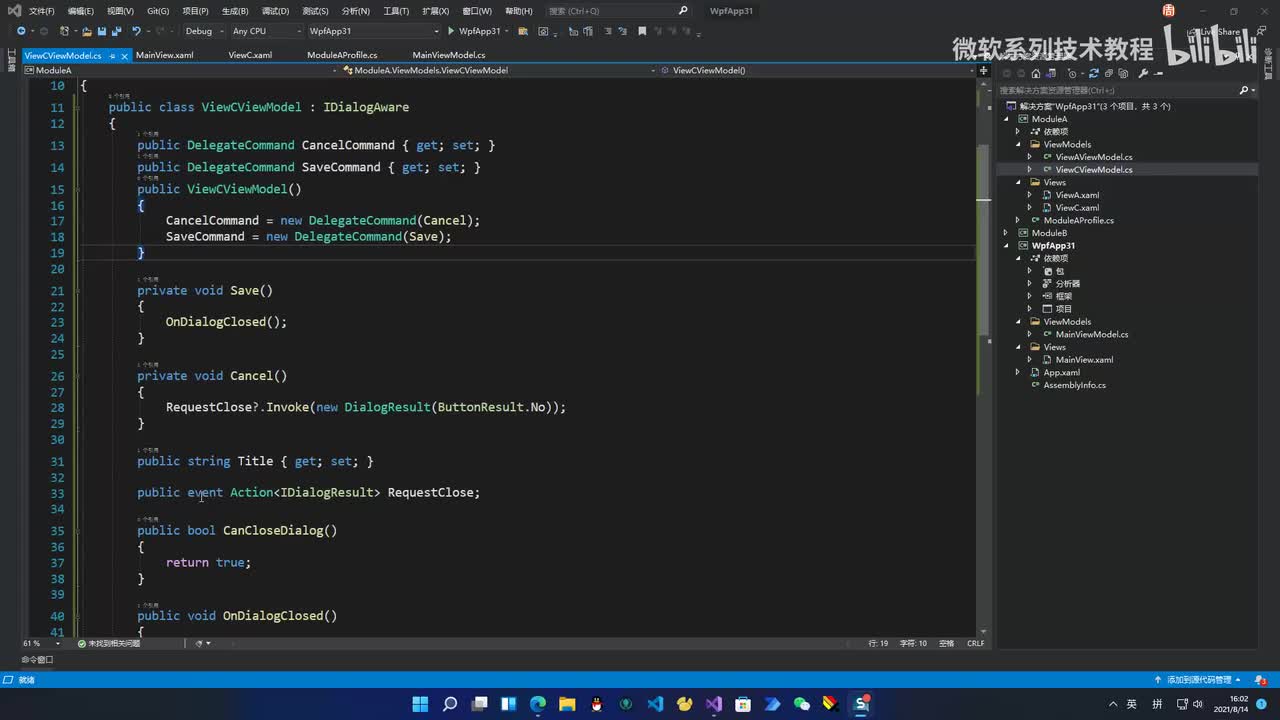Open File Explorer from the taskbar
The height and width of the screenshot is (720, 1280).
[x=567, y=704]
